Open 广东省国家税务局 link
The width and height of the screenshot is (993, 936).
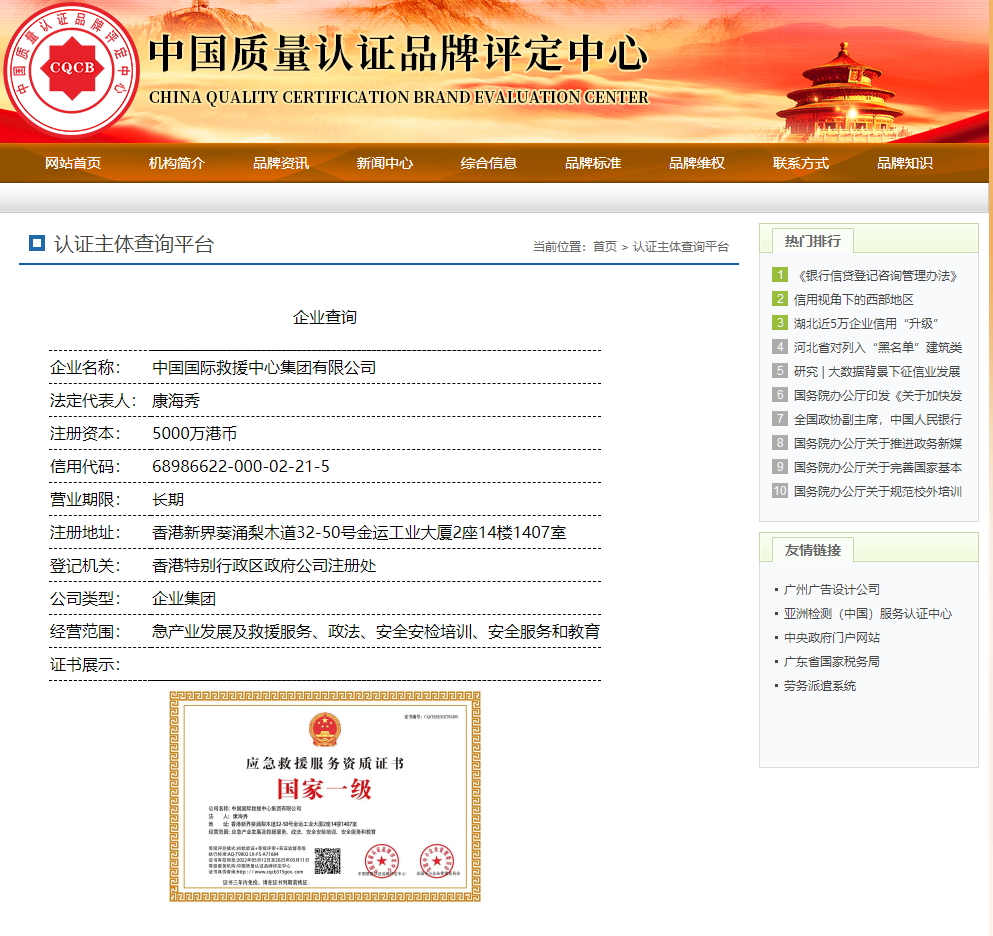[x=832, y=662]
